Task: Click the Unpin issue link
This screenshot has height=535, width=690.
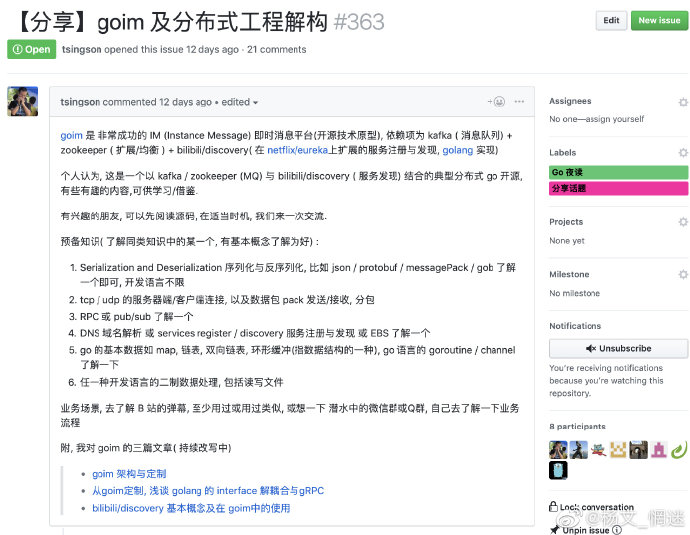Action: [585, 530]
